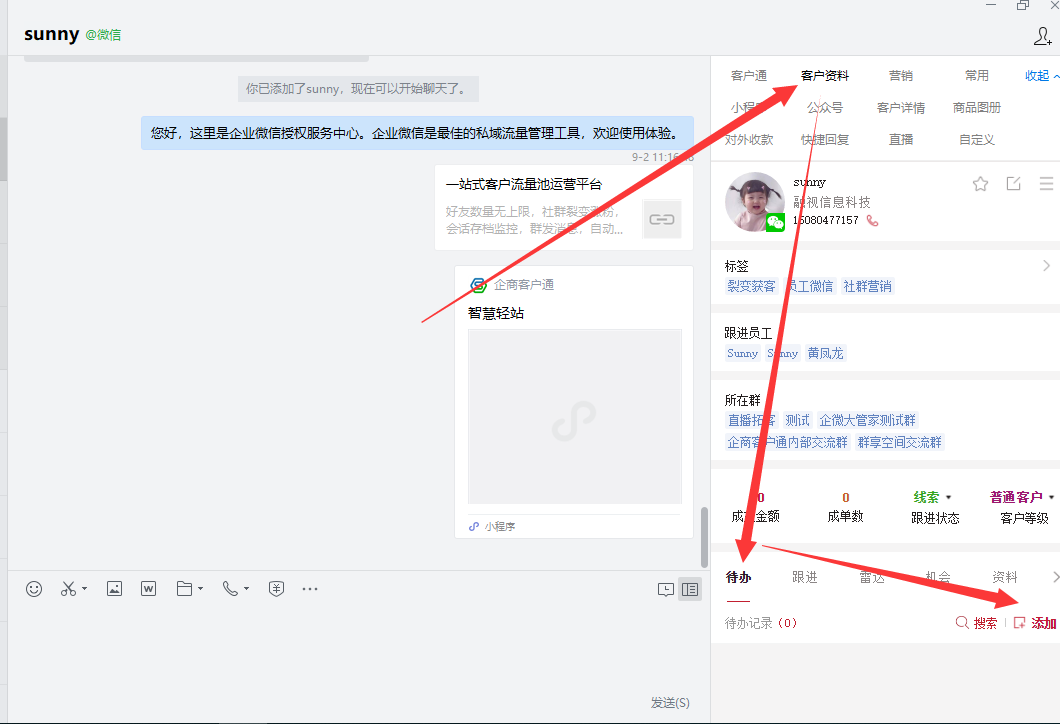
Task: Expand the 标签 section chevron
Action: coord(1046,266)
